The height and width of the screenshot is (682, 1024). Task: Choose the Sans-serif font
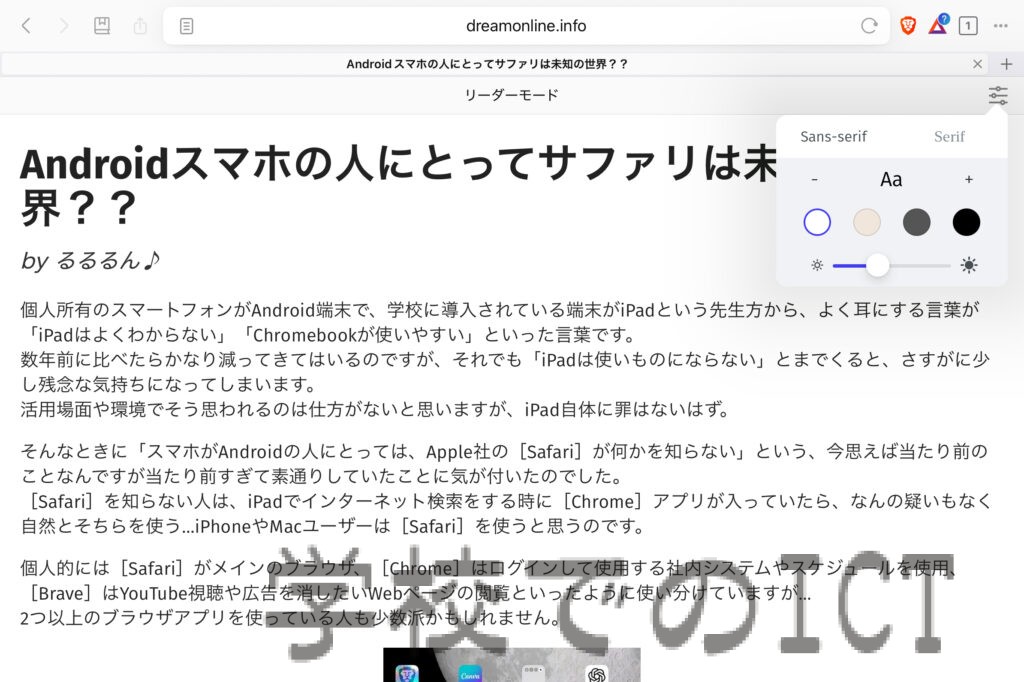833,137
